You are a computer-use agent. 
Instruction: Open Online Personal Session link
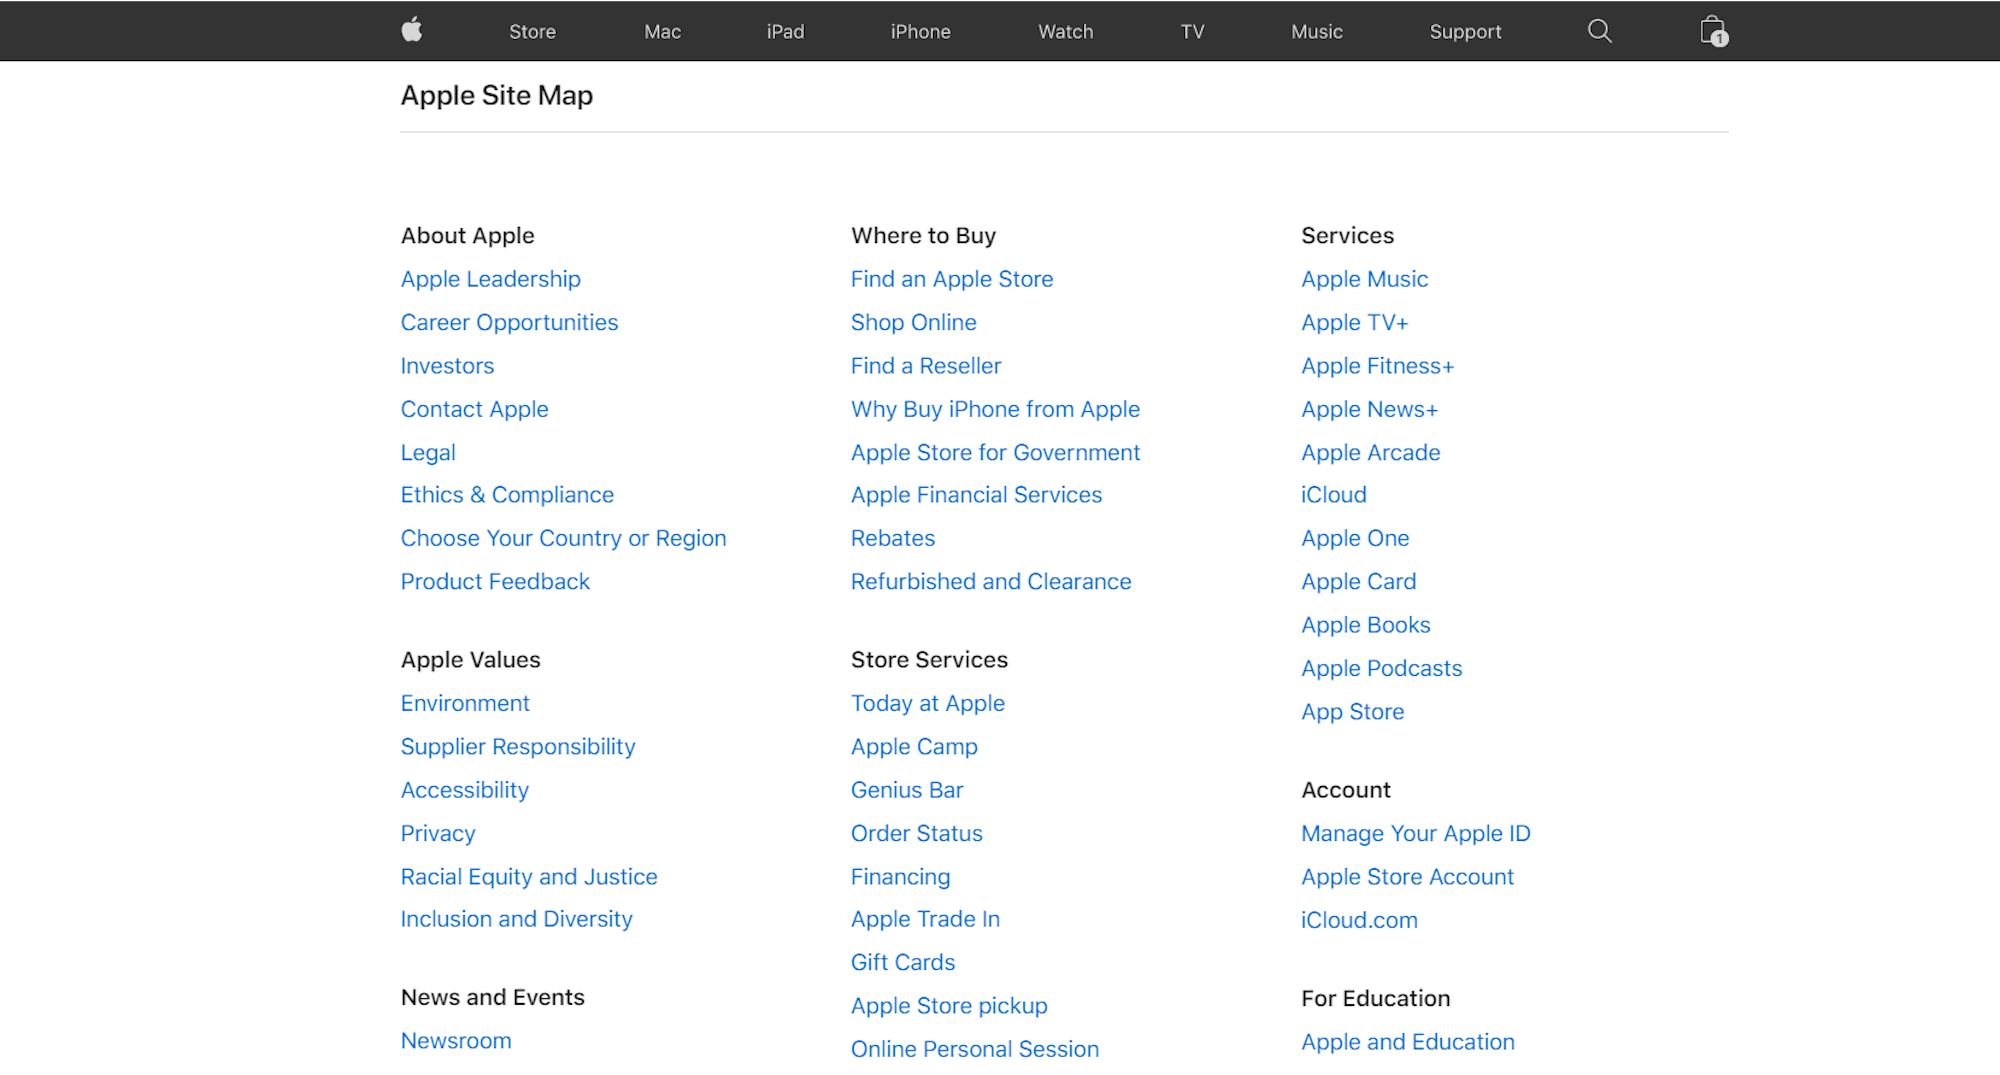click(x=975, y=1049)
